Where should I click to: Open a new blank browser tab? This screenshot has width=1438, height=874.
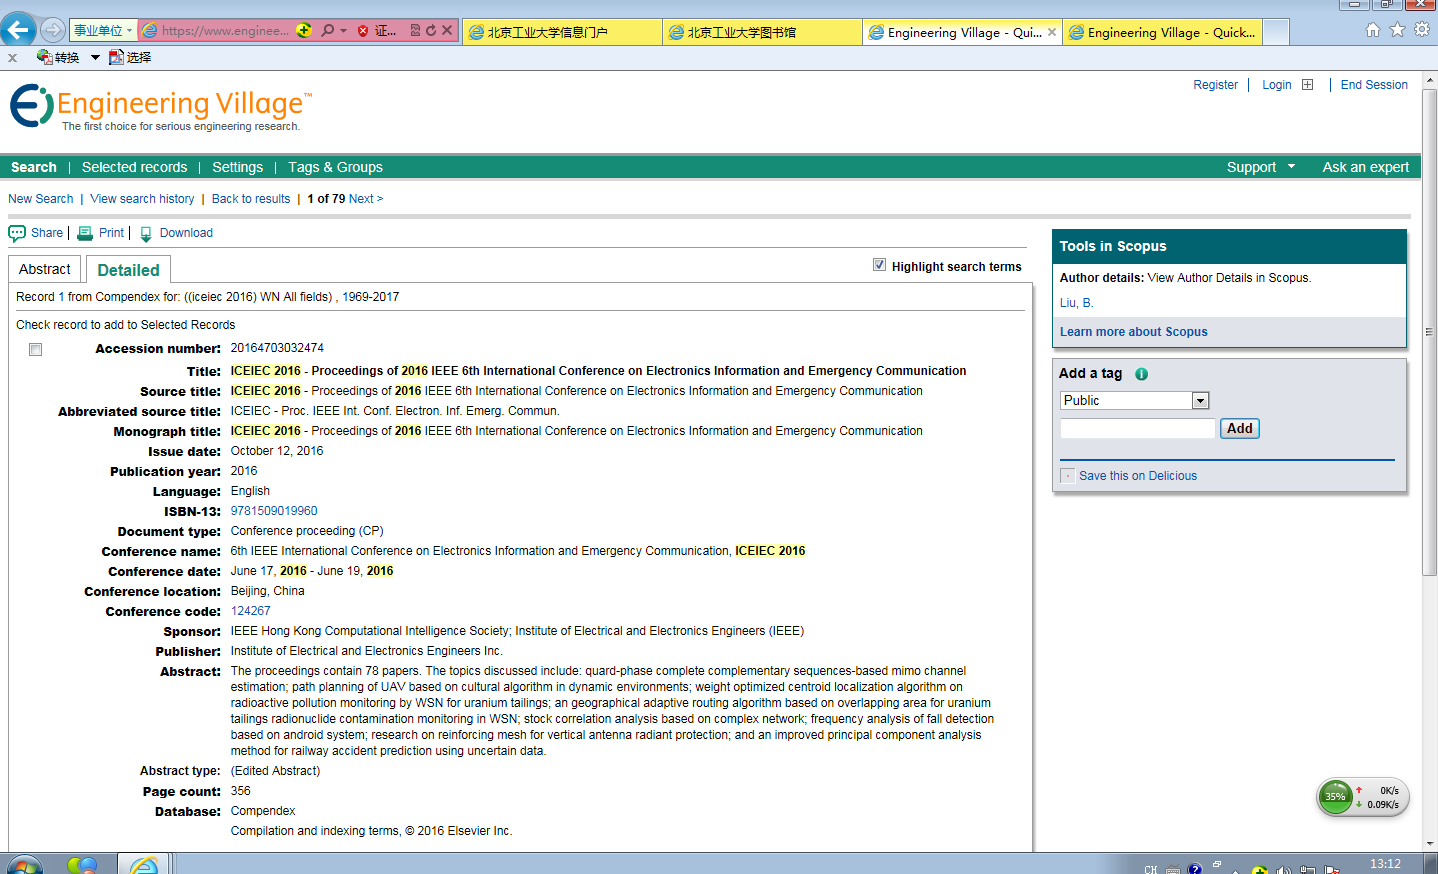(x=1276, y=33)
